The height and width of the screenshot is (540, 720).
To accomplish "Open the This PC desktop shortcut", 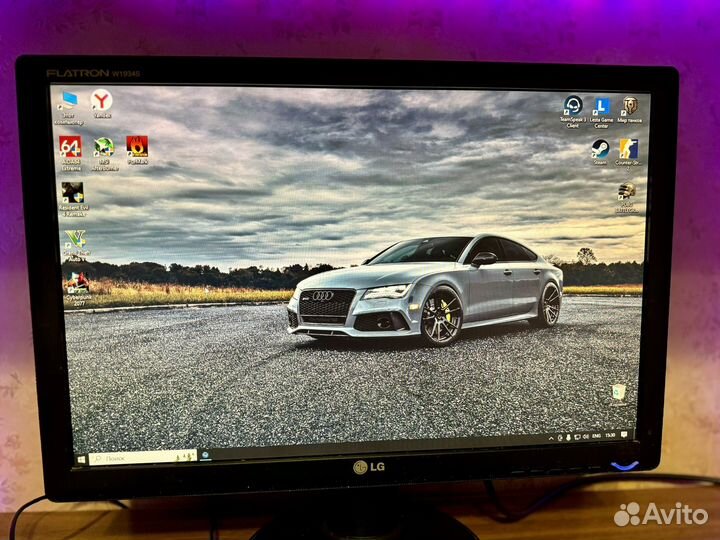I will click(69, 107).
